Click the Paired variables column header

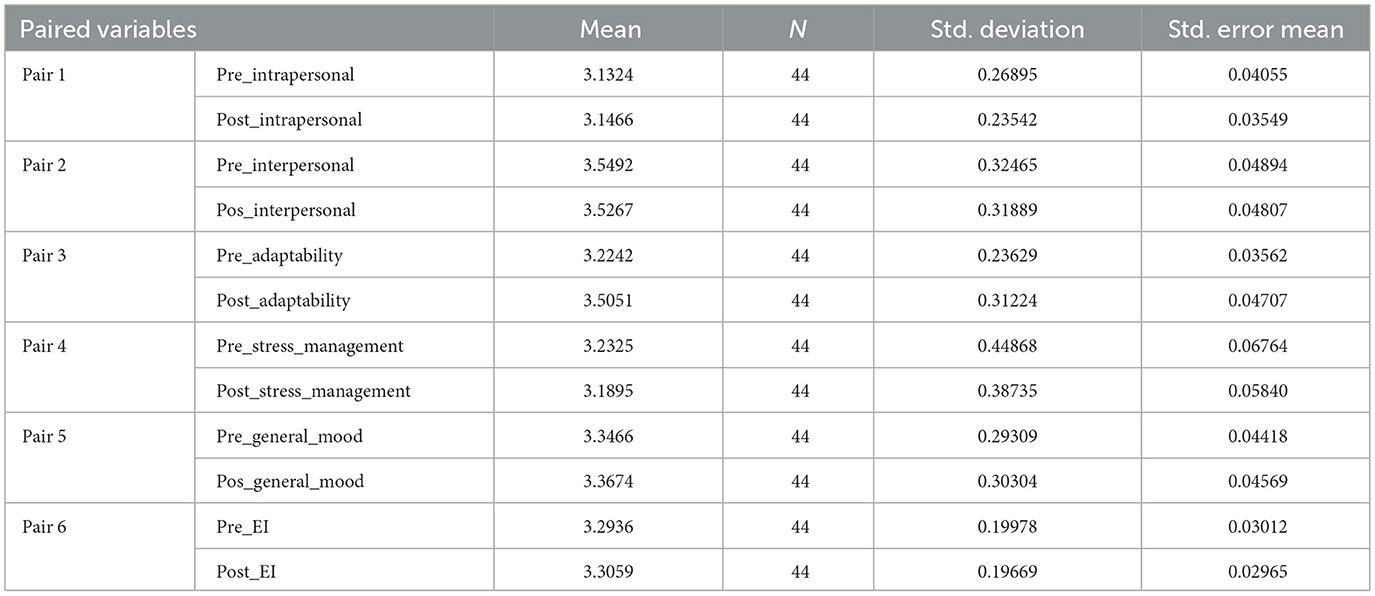(x=109, y=29)
